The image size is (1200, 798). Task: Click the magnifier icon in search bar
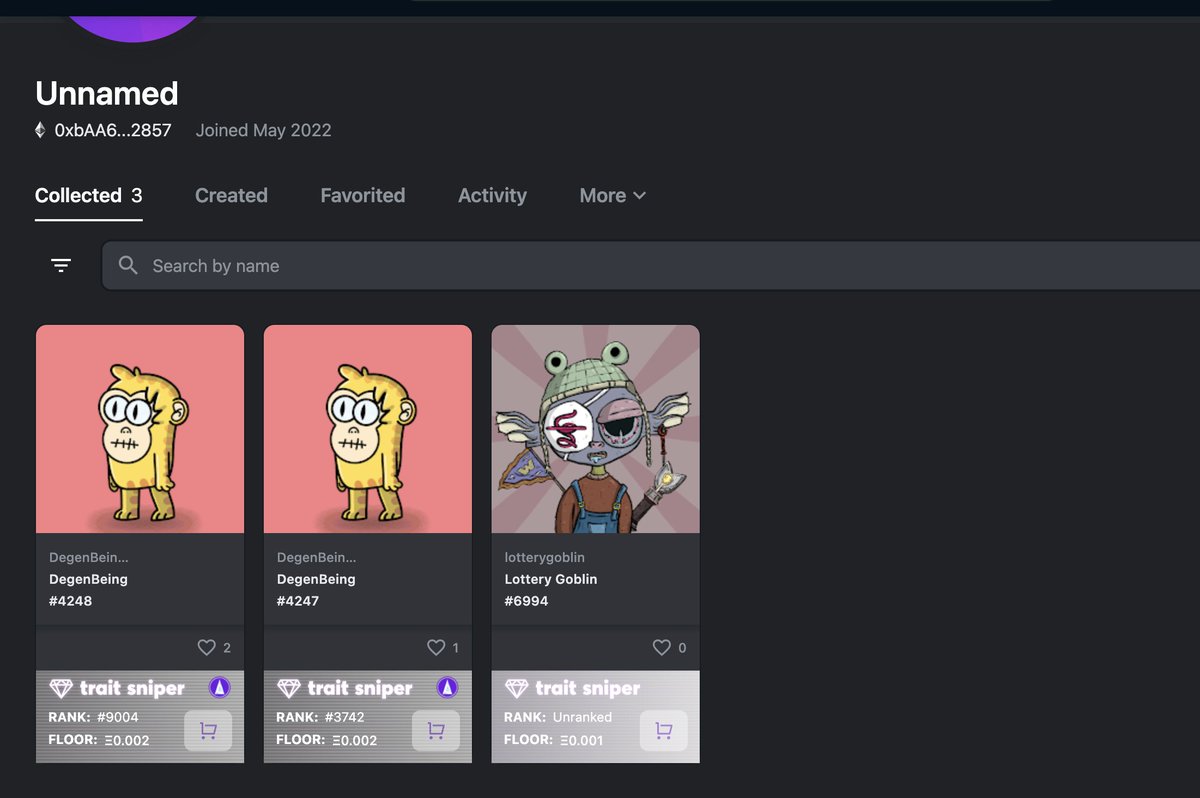click(x=128, y=265)
